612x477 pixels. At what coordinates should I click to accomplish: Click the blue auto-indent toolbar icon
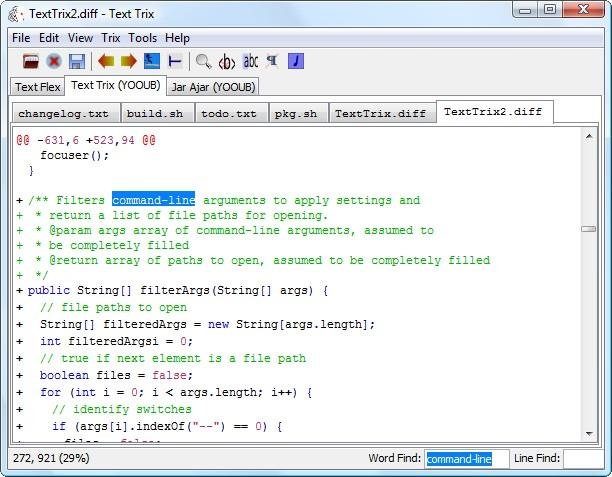click(x=152, y=61)
